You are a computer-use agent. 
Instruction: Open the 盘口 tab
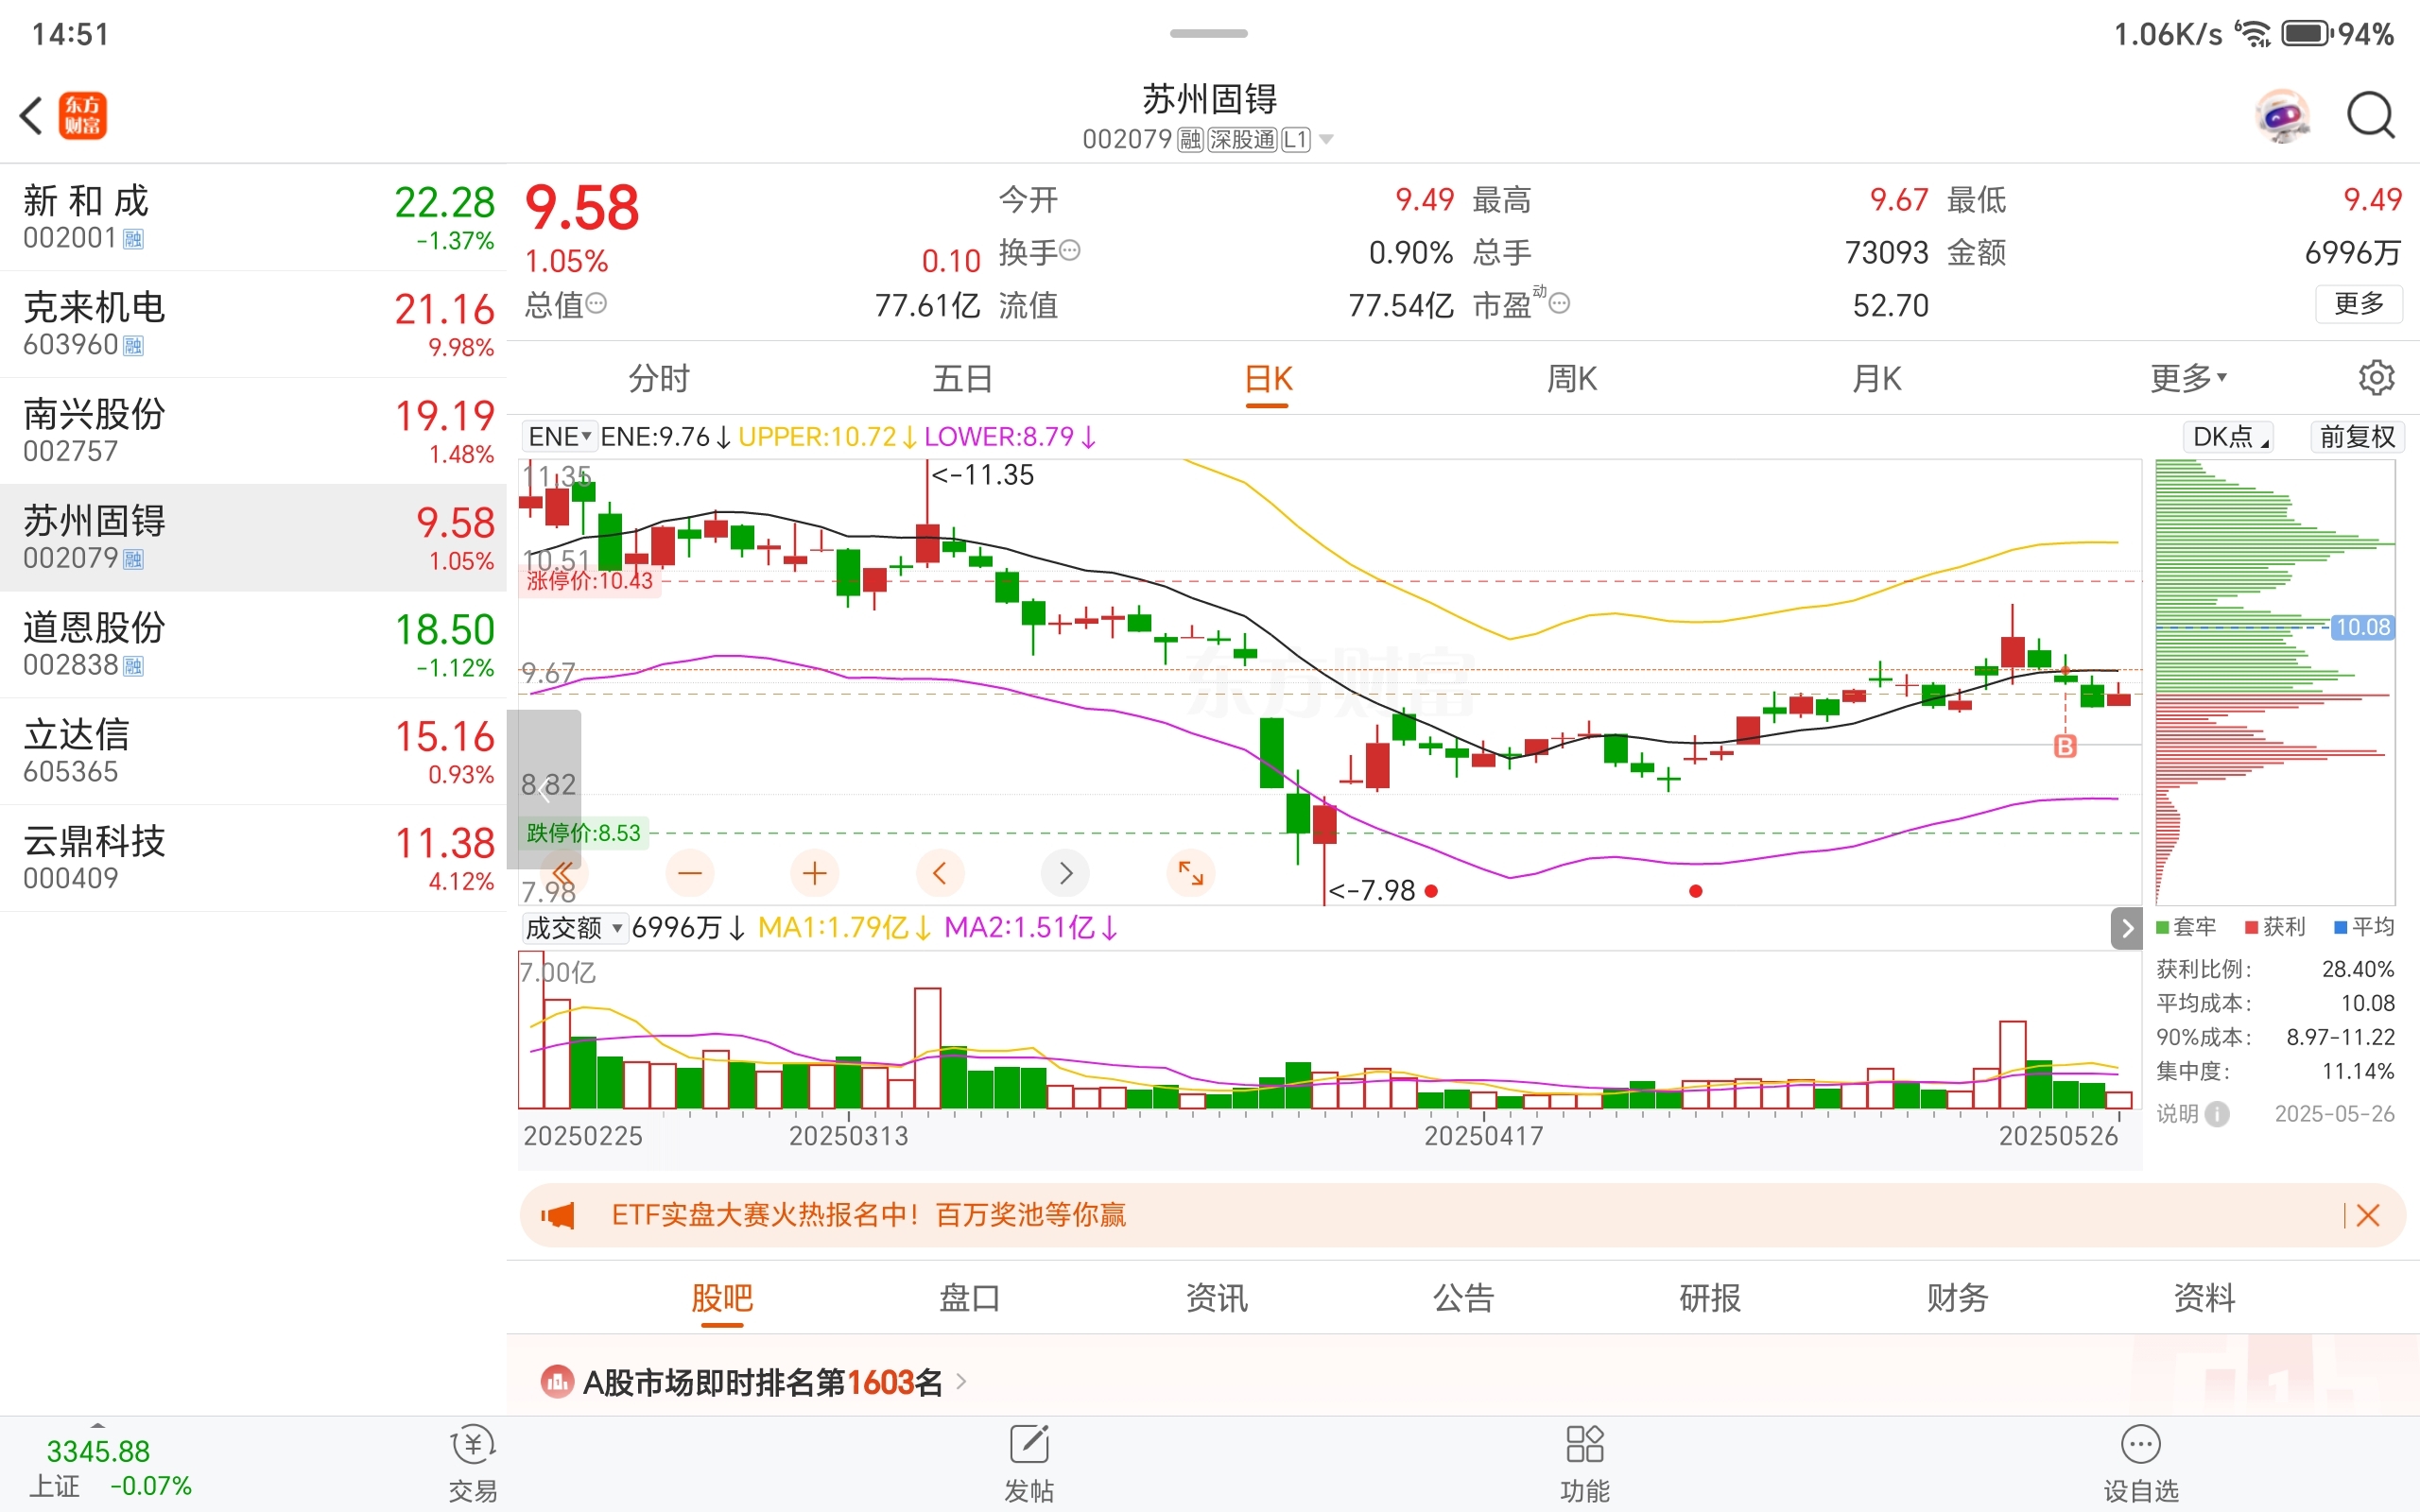[969, 1298]
